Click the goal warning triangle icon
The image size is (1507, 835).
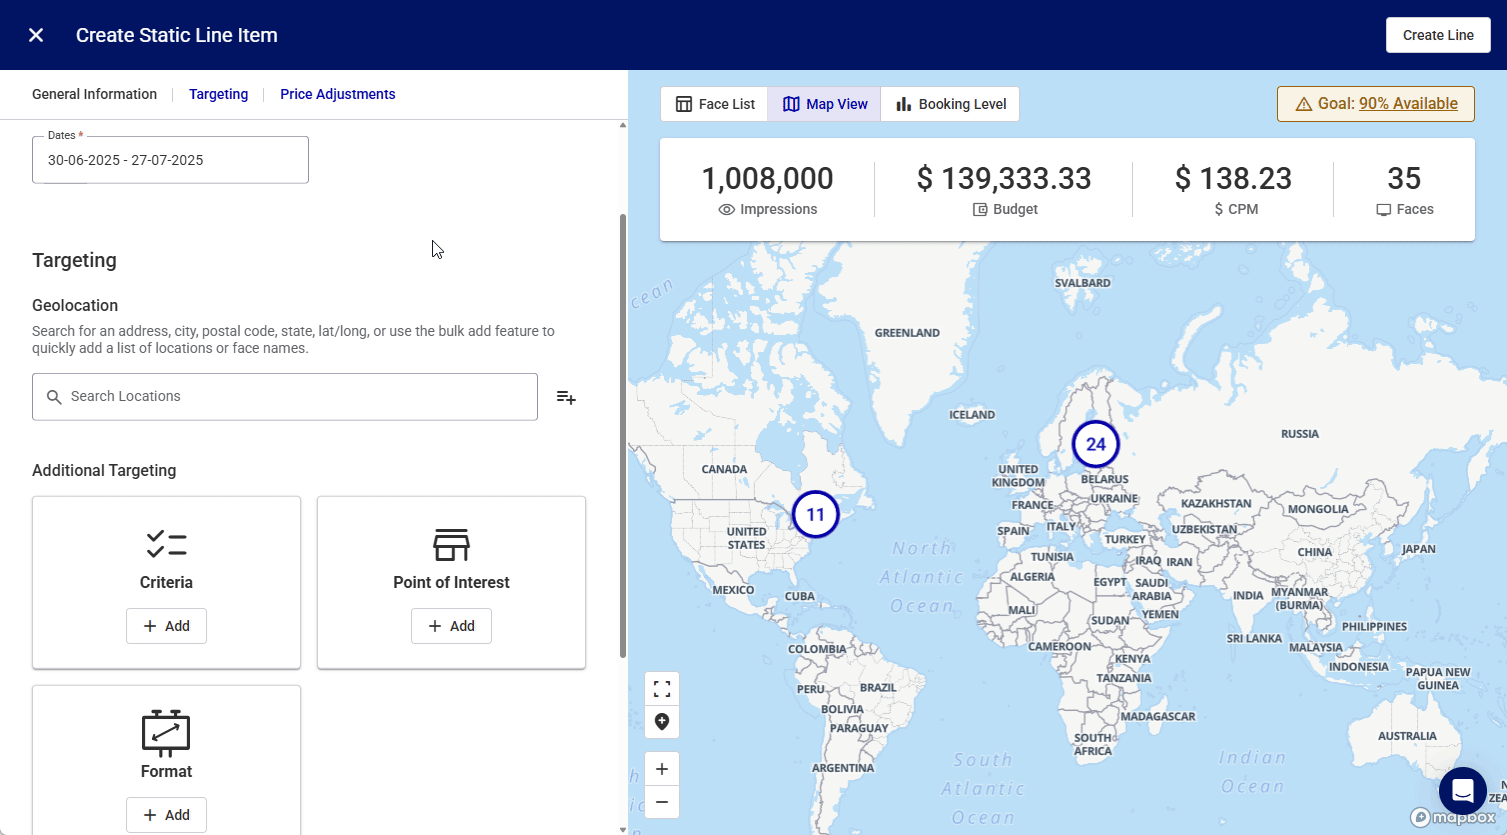[x=1304, y=104]
